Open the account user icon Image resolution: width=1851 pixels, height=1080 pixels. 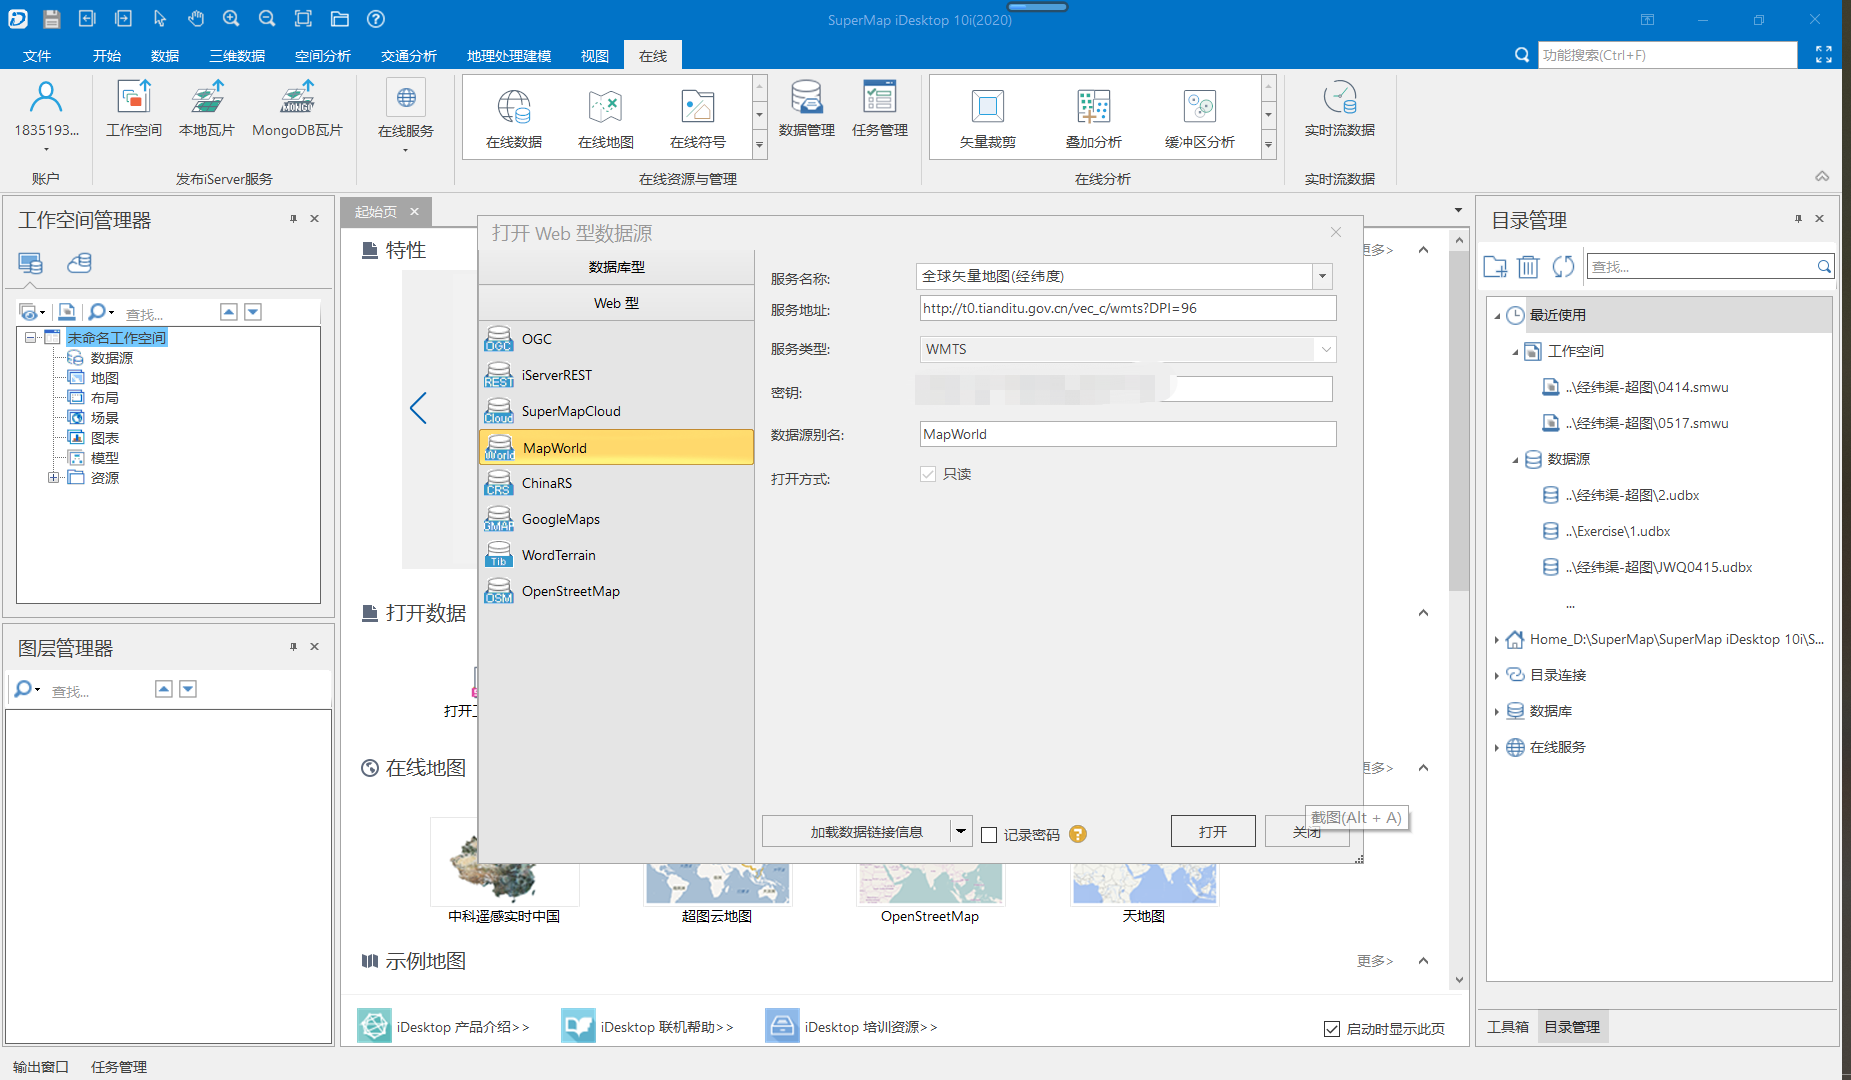(x=46, y=97)
